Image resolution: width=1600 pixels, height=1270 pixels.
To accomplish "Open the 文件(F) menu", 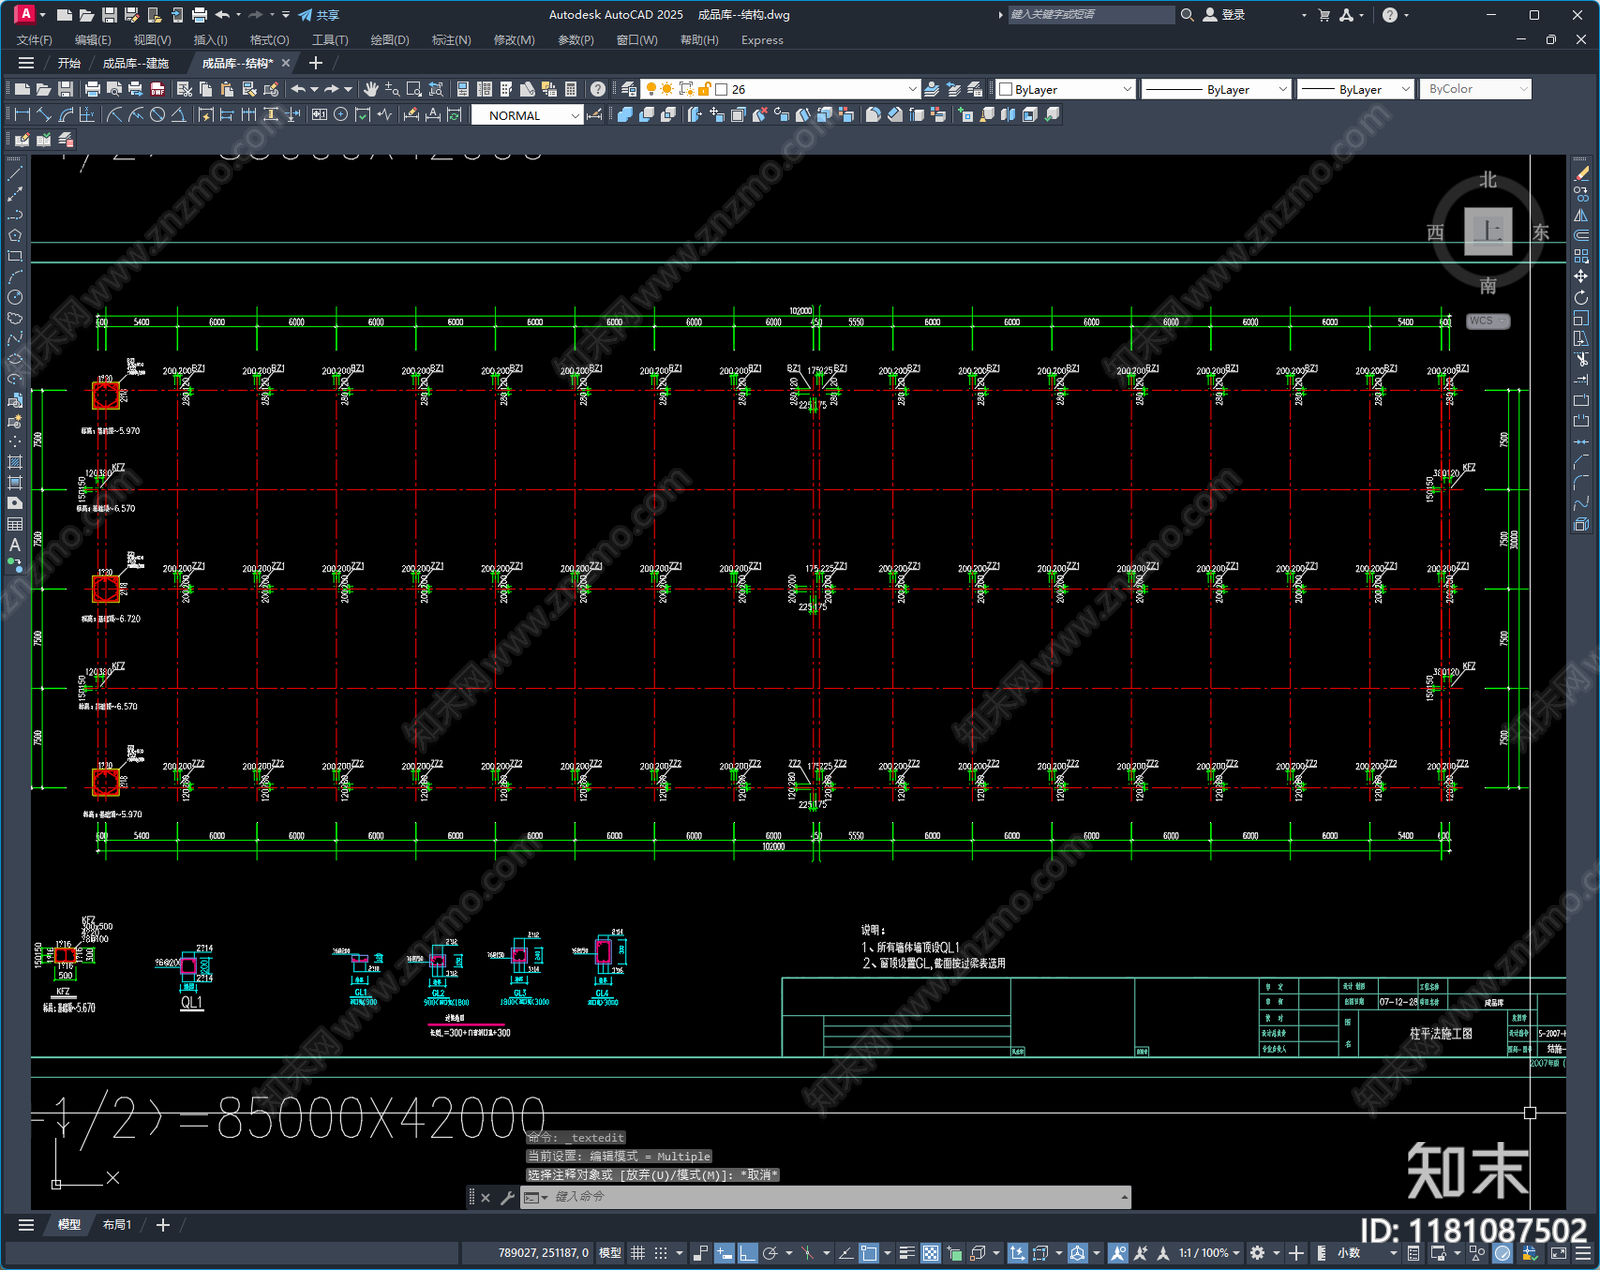I will [34, 40].
